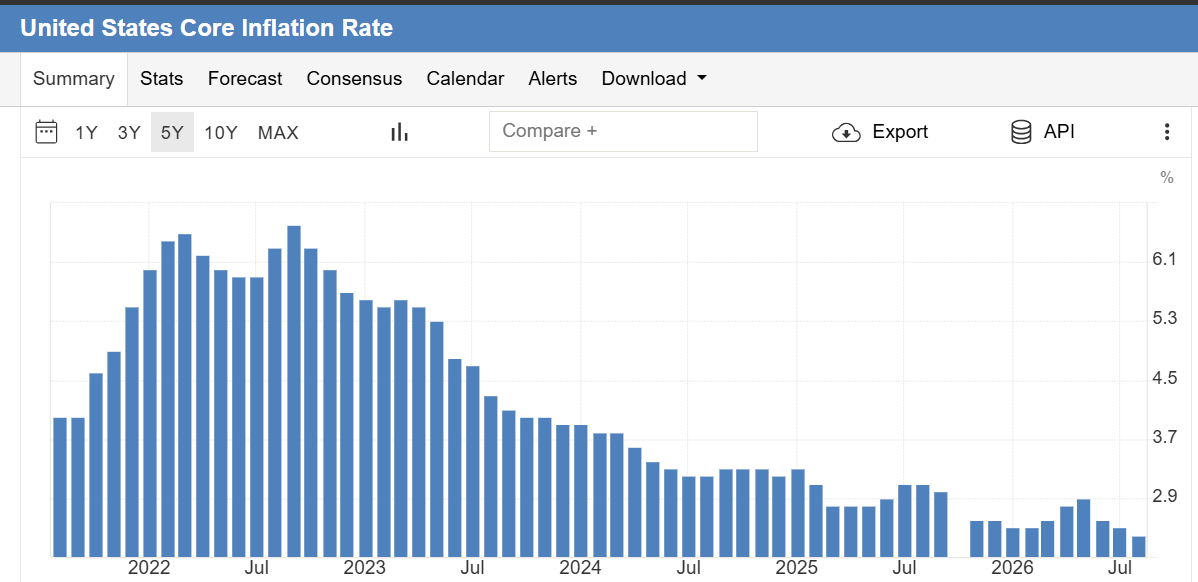Expand the Download dropdown menu
Screen dimensions: 1198x582
654,79
